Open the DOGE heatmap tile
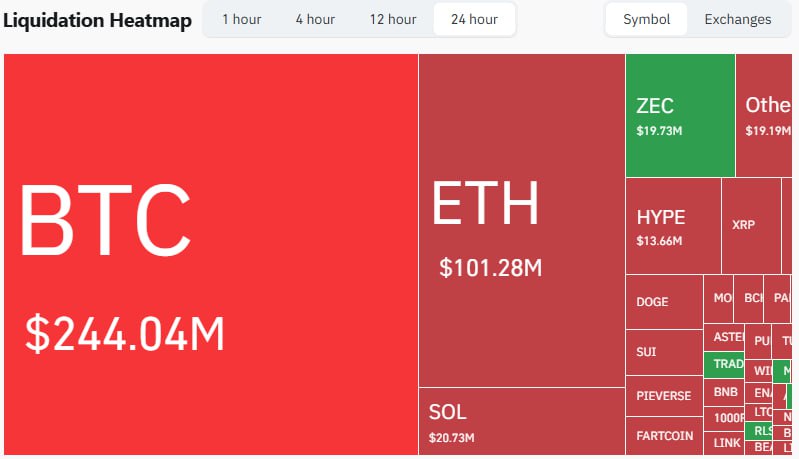This screenshot has width=799, height=459. coord(664,301)
